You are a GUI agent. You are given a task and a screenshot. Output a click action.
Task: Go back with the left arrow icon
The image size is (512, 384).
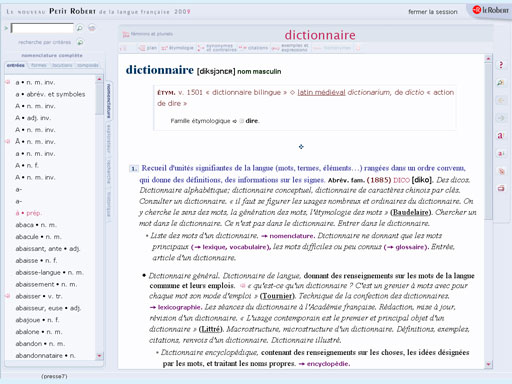[501, 100]
